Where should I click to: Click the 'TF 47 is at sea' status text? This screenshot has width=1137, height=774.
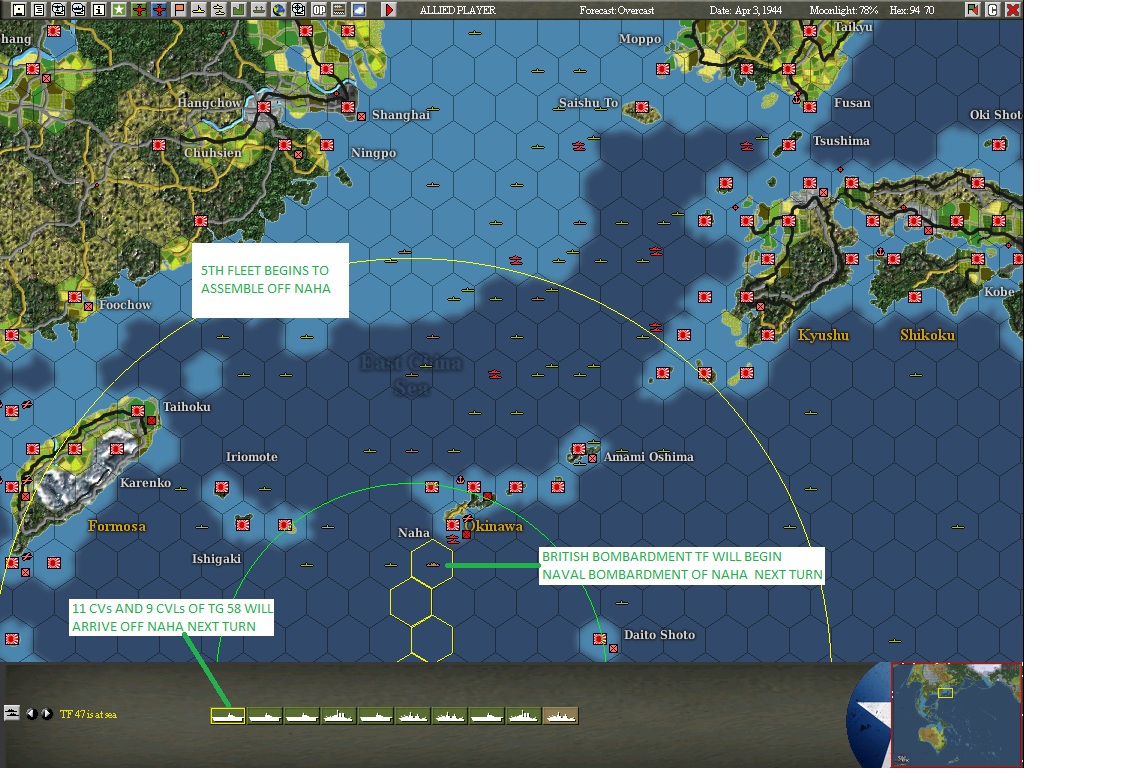pos(88,715)
